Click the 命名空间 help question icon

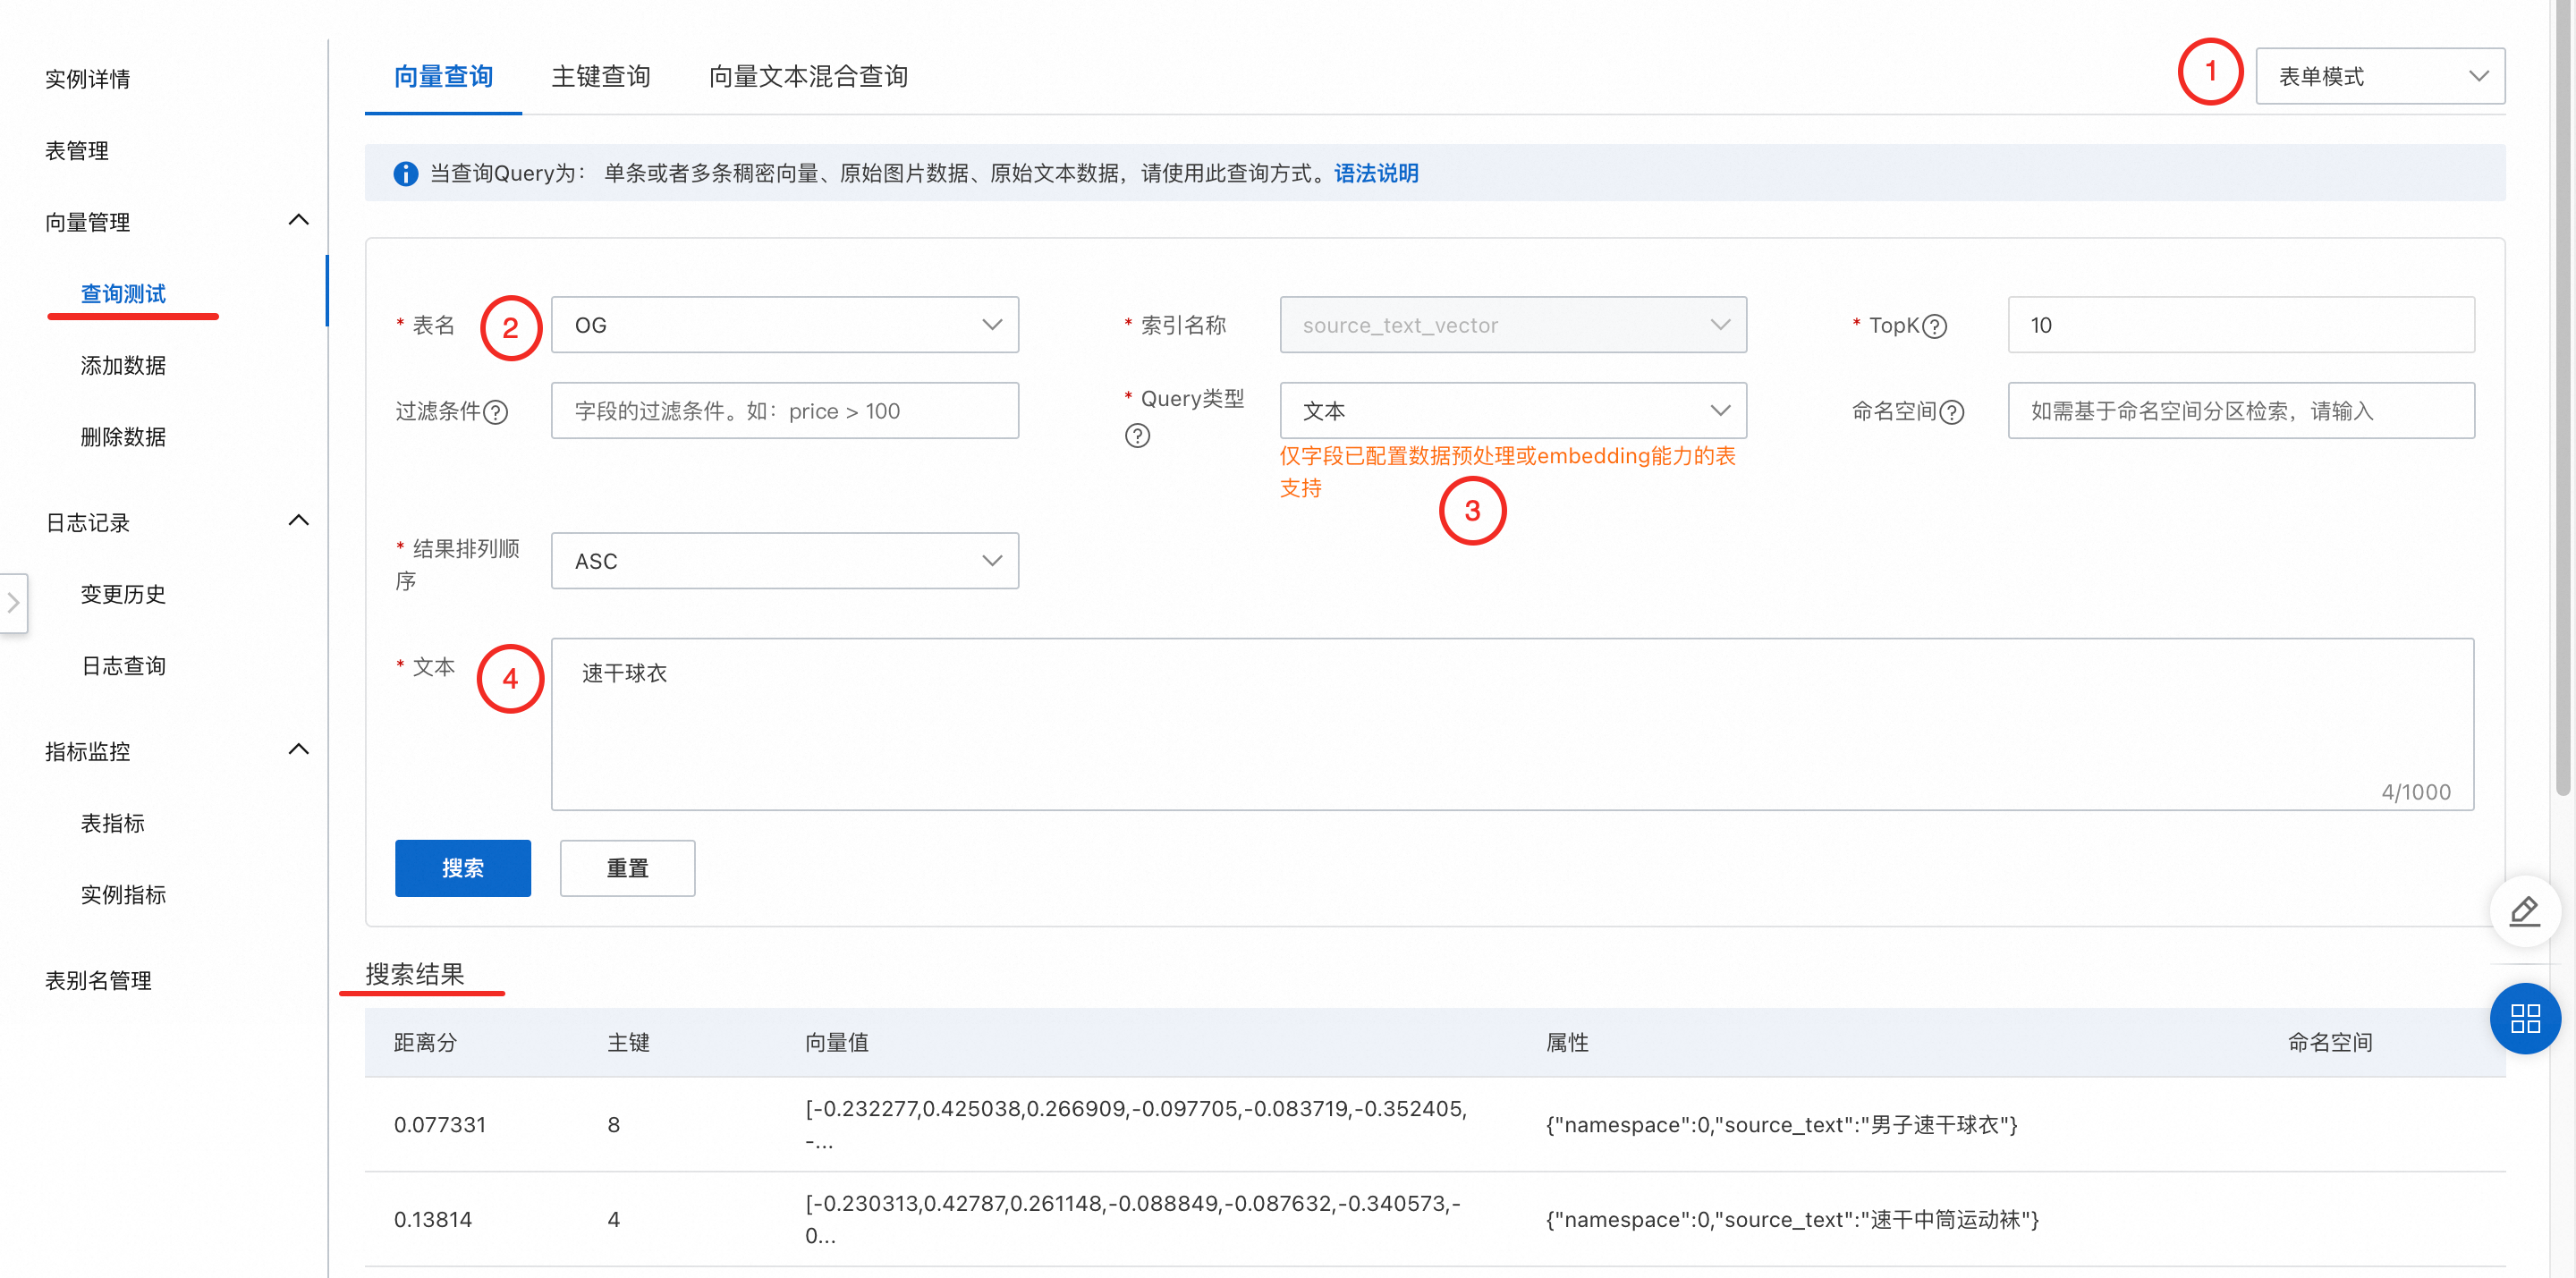tap(1952, 412)
